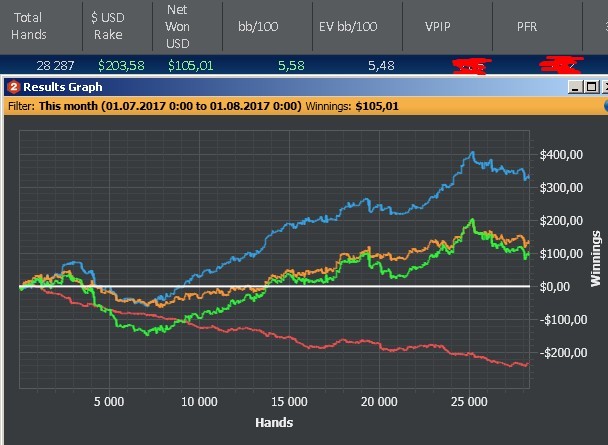Click the -$100,00 axis label
Screen dimensions: 608x445
(x=563, y=320)
